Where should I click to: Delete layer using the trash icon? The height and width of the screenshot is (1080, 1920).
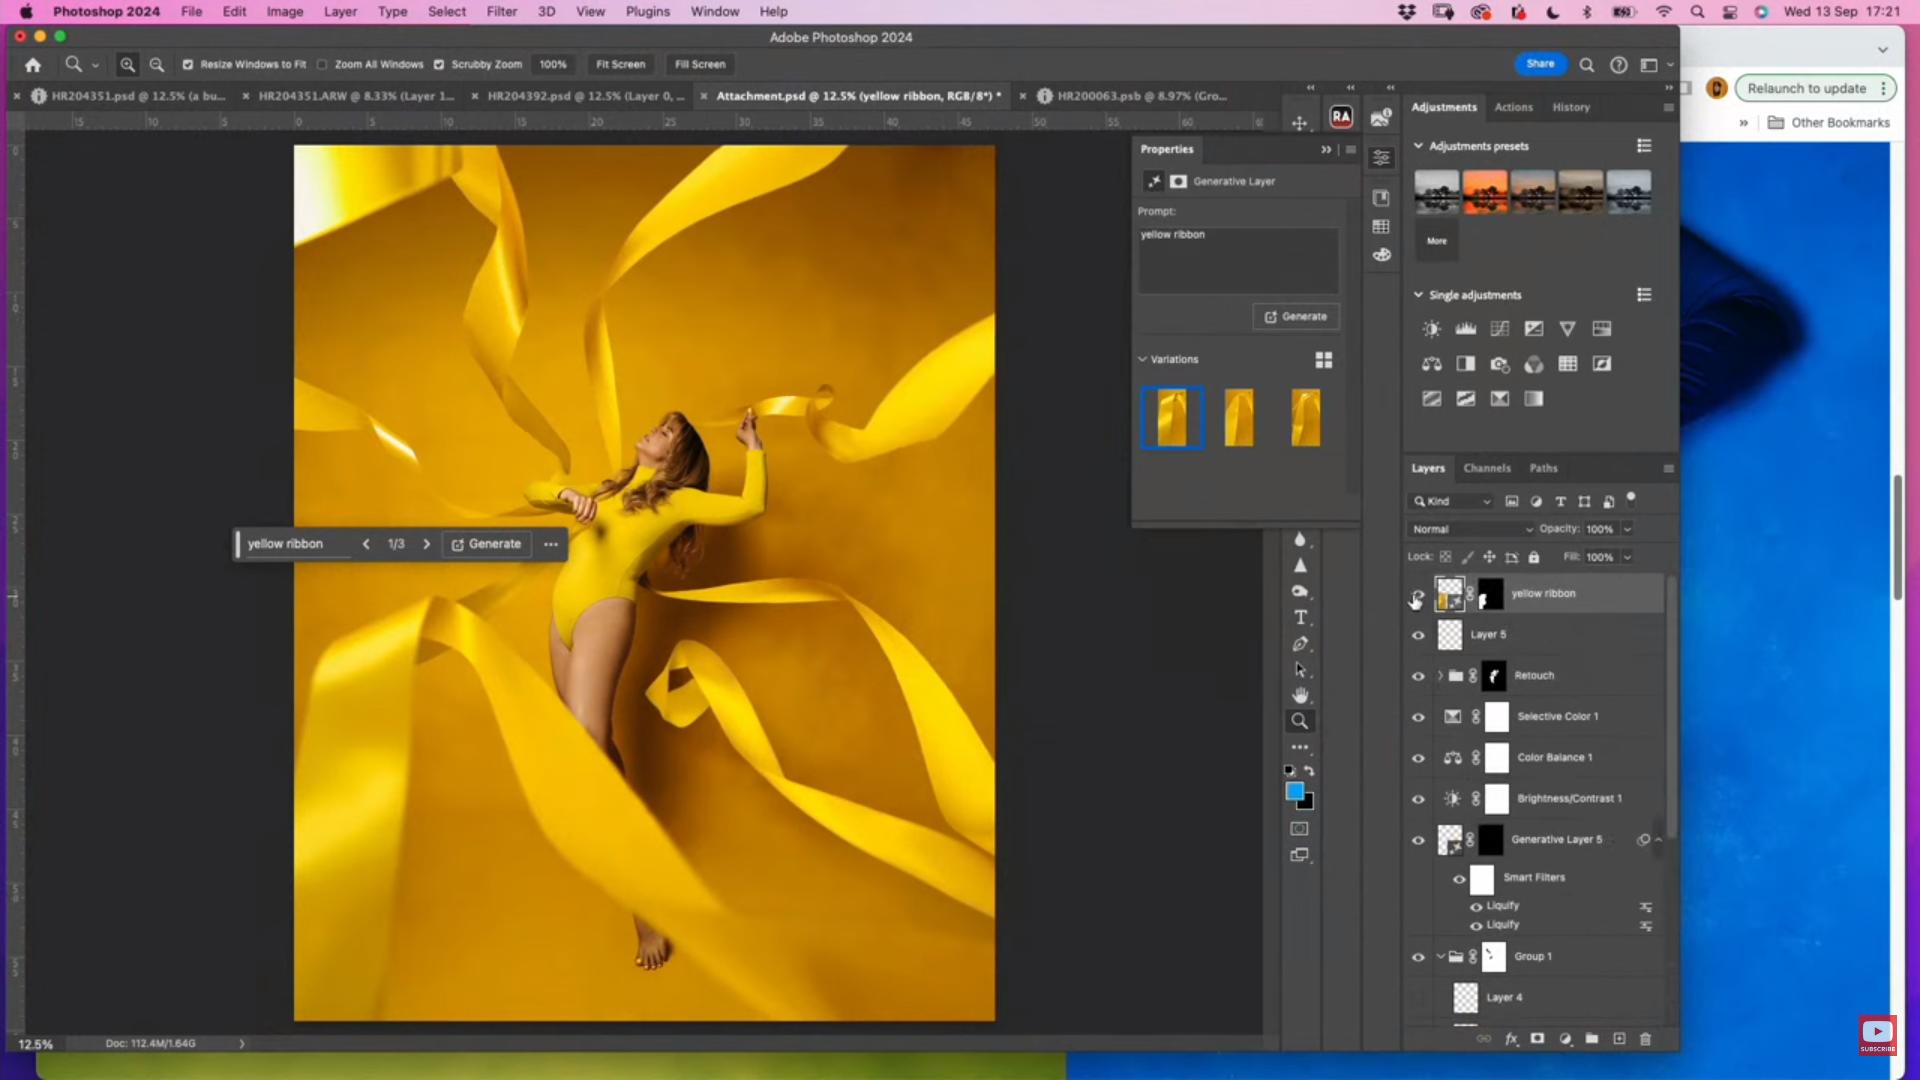(1645, 1039)
